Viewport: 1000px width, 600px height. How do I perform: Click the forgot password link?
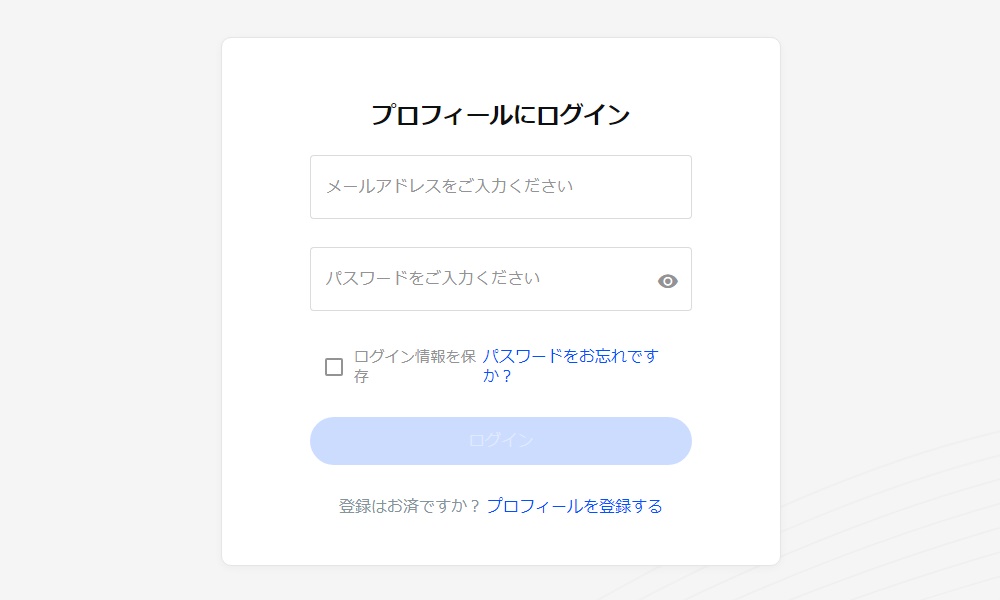coord(570,366)
